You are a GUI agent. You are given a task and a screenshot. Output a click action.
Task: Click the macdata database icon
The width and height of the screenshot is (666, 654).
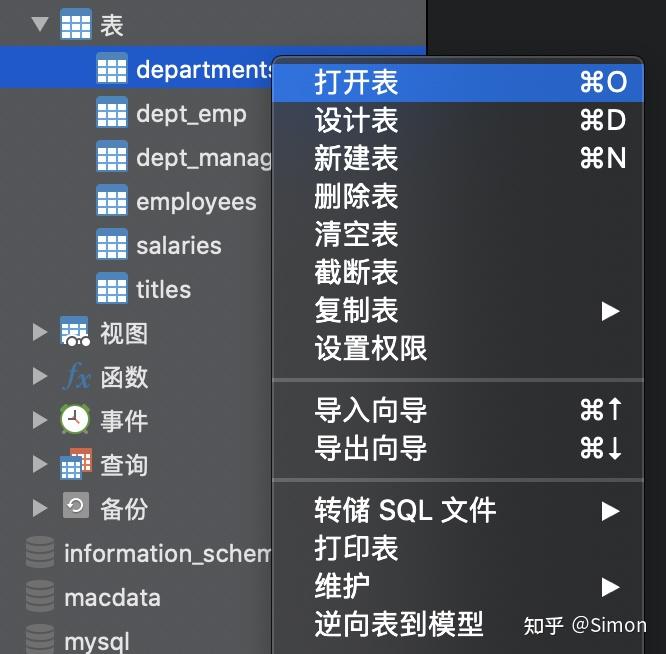(40, 597)
